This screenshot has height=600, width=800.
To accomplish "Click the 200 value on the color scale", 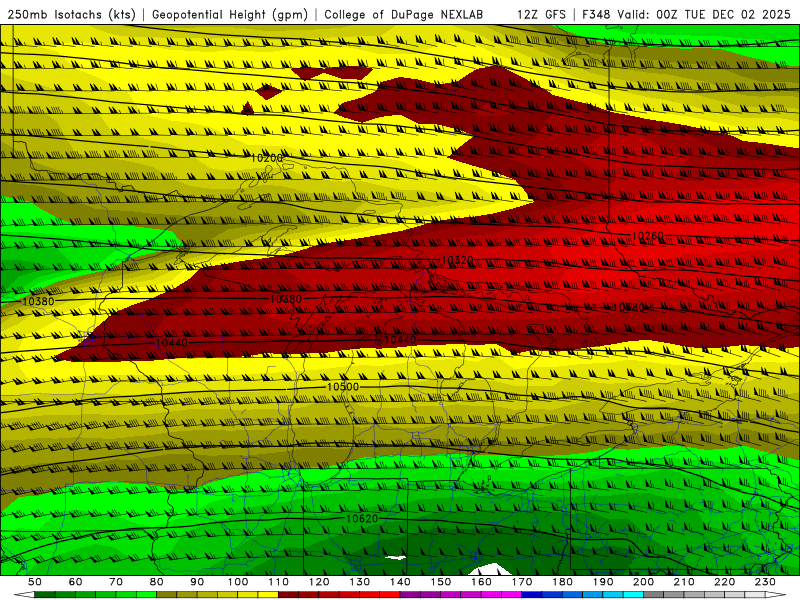I will [643, 582].
